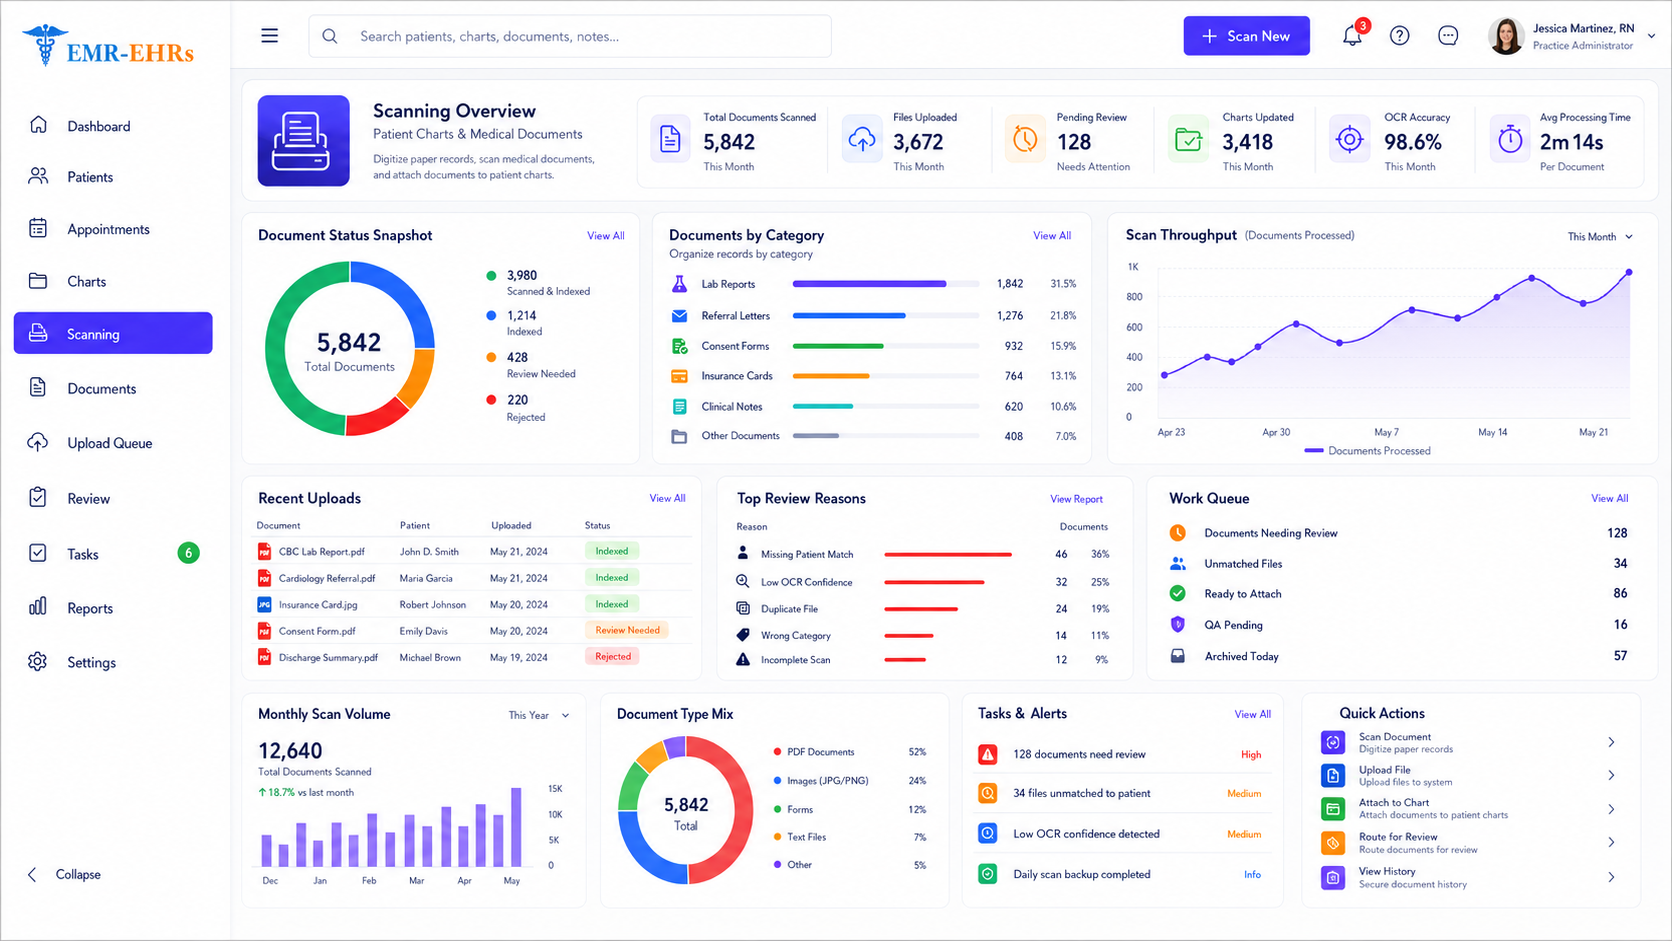Click the QA Pending shield icon
This screenshot has height=941, width=1672.
(x=1178, y=625)
